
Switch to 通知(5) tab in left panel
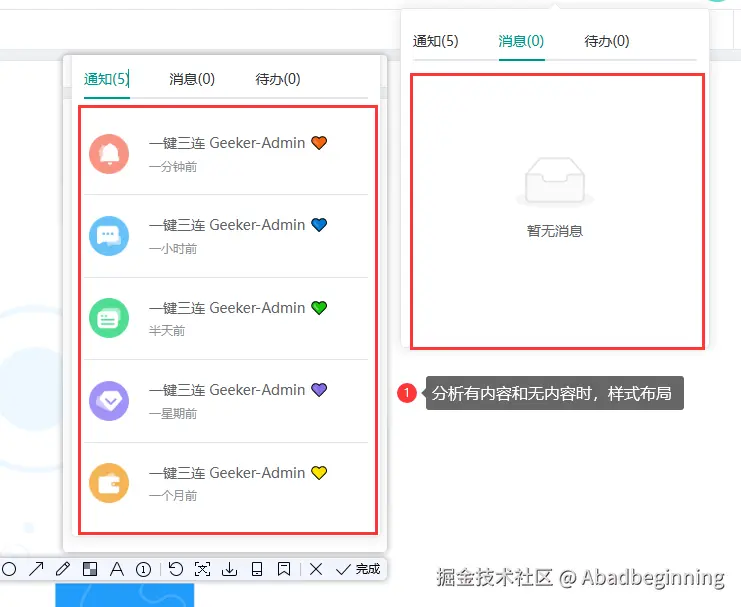pos(106,79)
